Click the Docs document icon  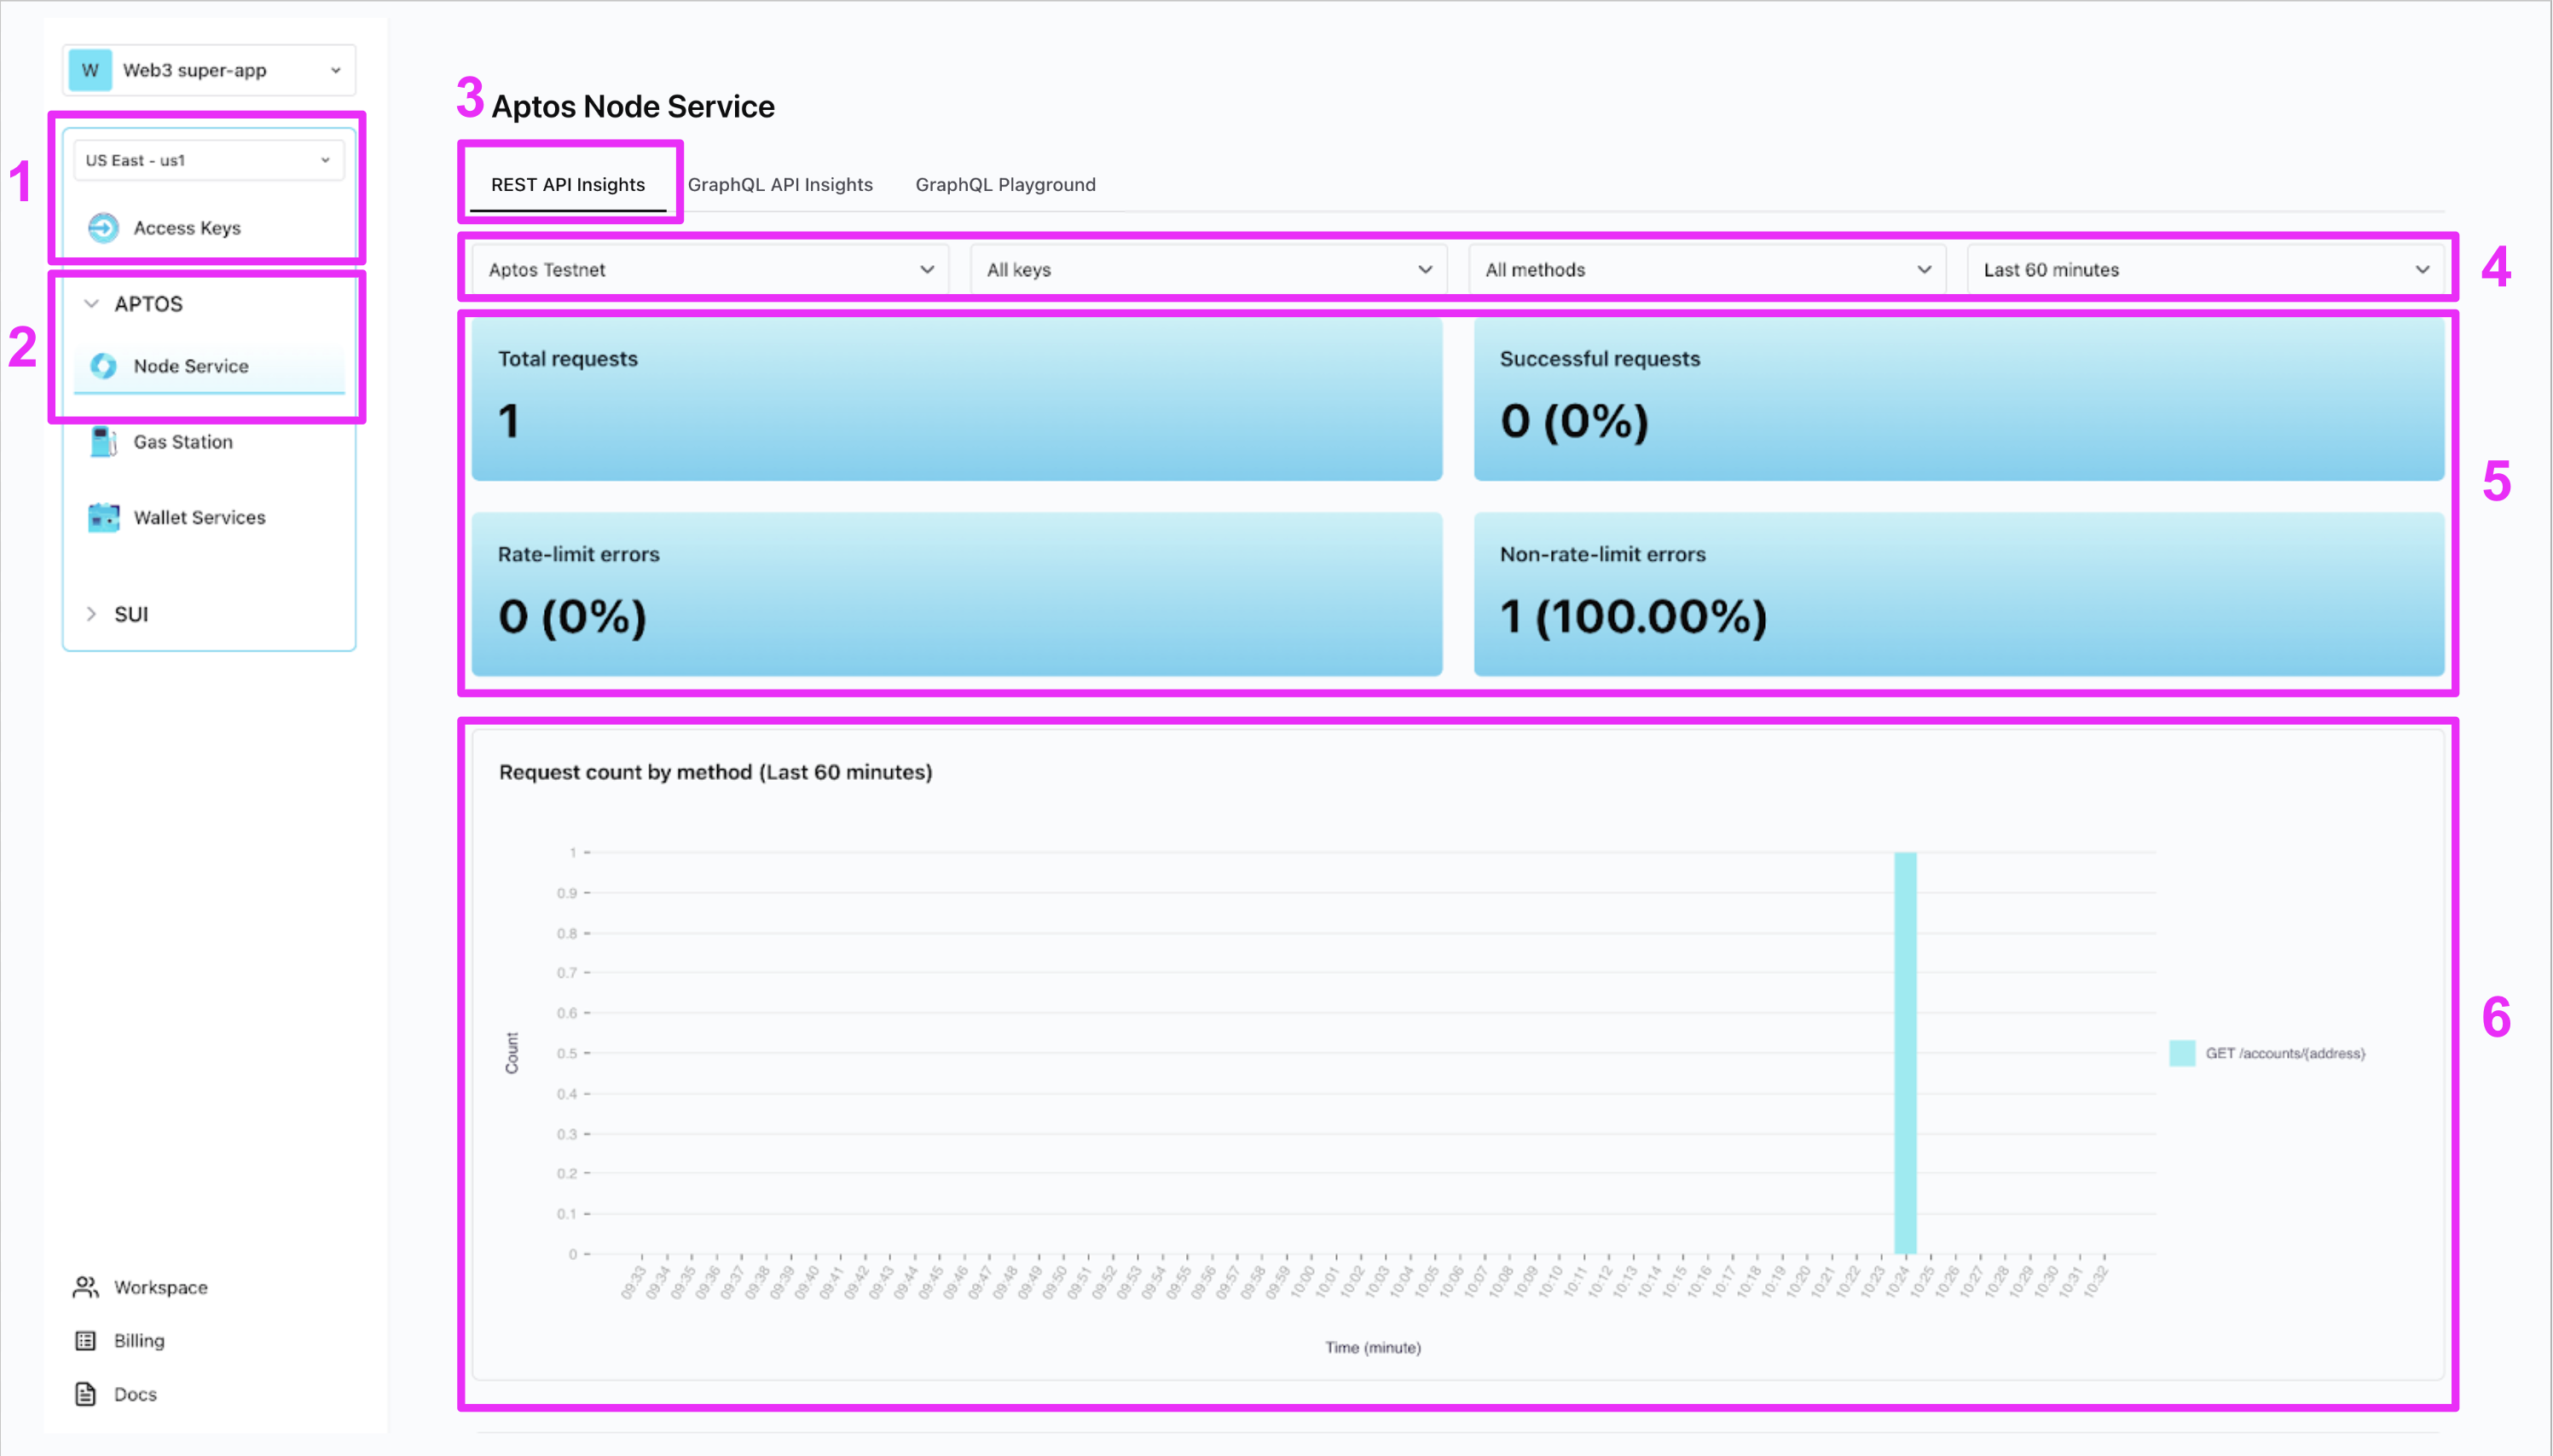pyautogui.click(x=86, y=1394)
